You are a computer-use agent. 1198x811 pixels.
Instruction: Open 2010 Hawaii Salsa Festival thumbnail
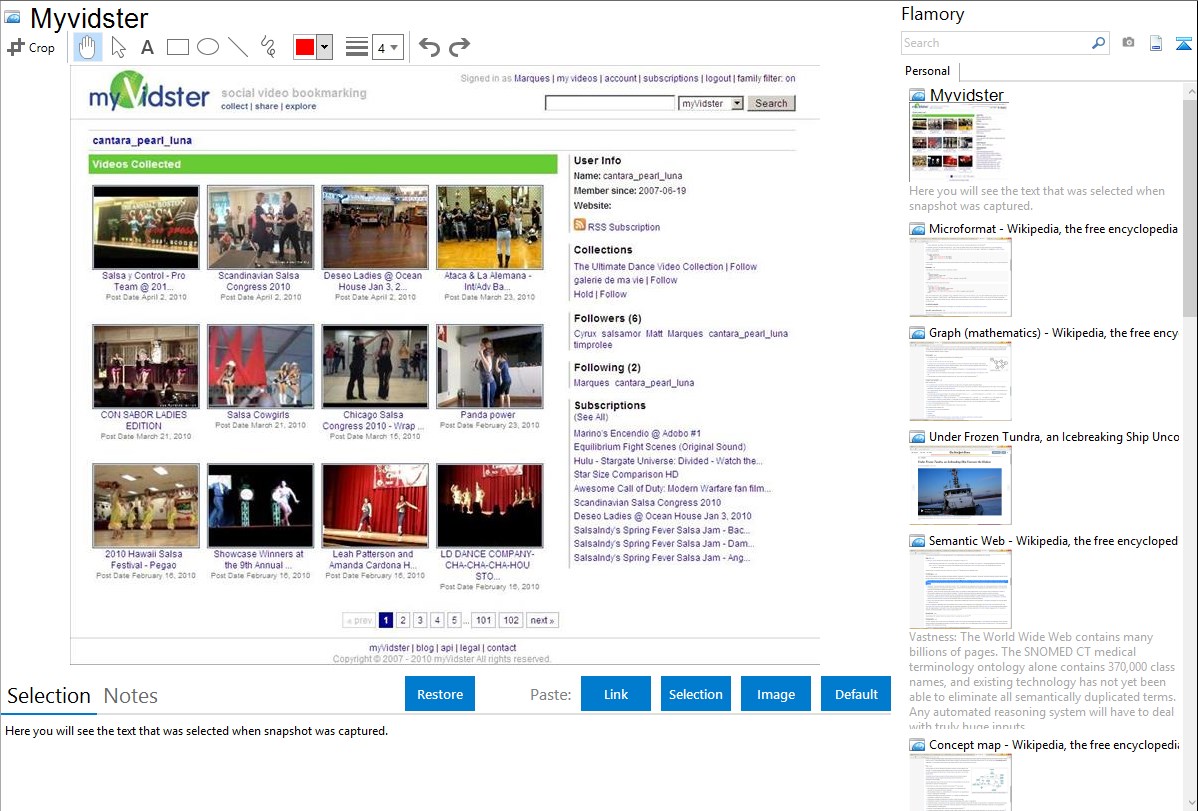[x=146, y=505]
